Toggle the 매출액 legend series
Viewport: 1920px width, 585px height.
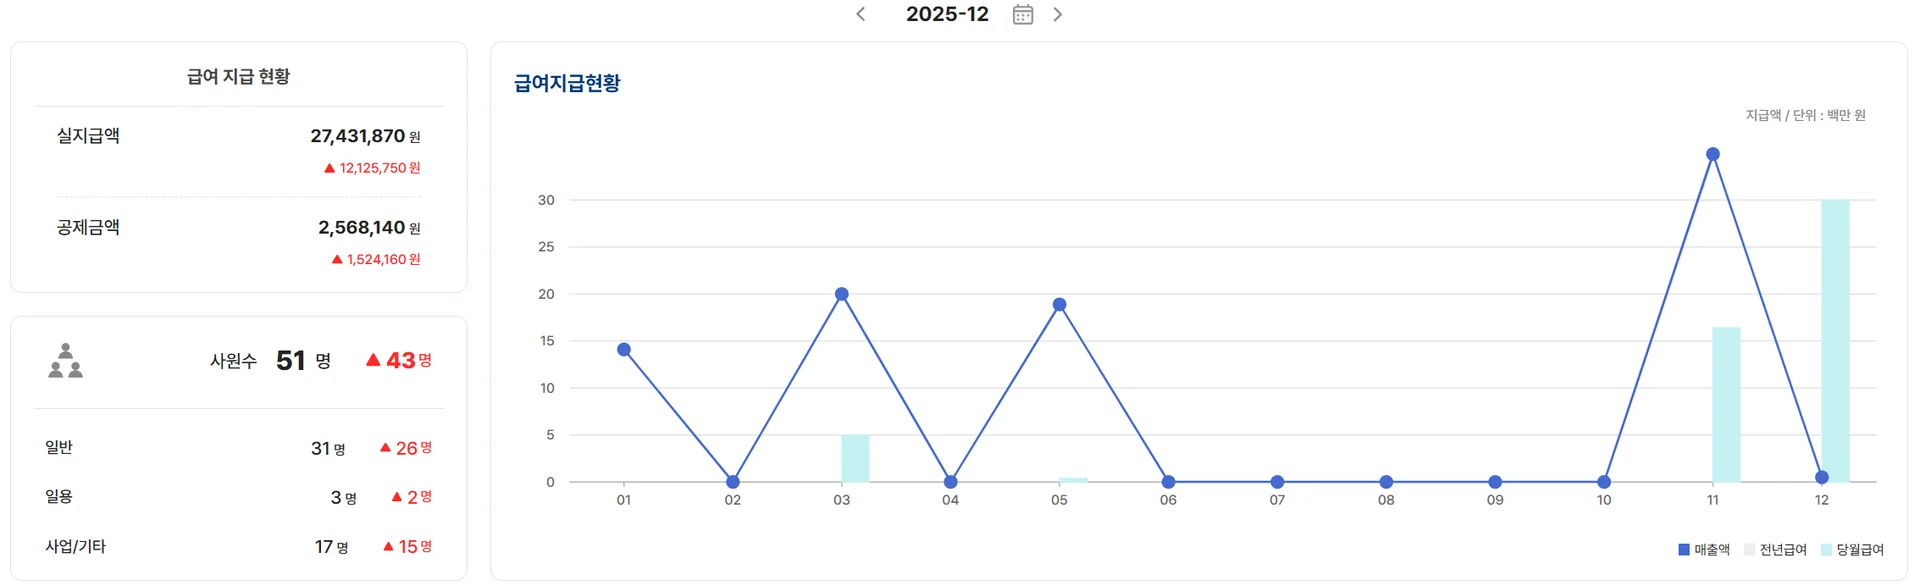pyautogui.click(x=1704, y=549)
